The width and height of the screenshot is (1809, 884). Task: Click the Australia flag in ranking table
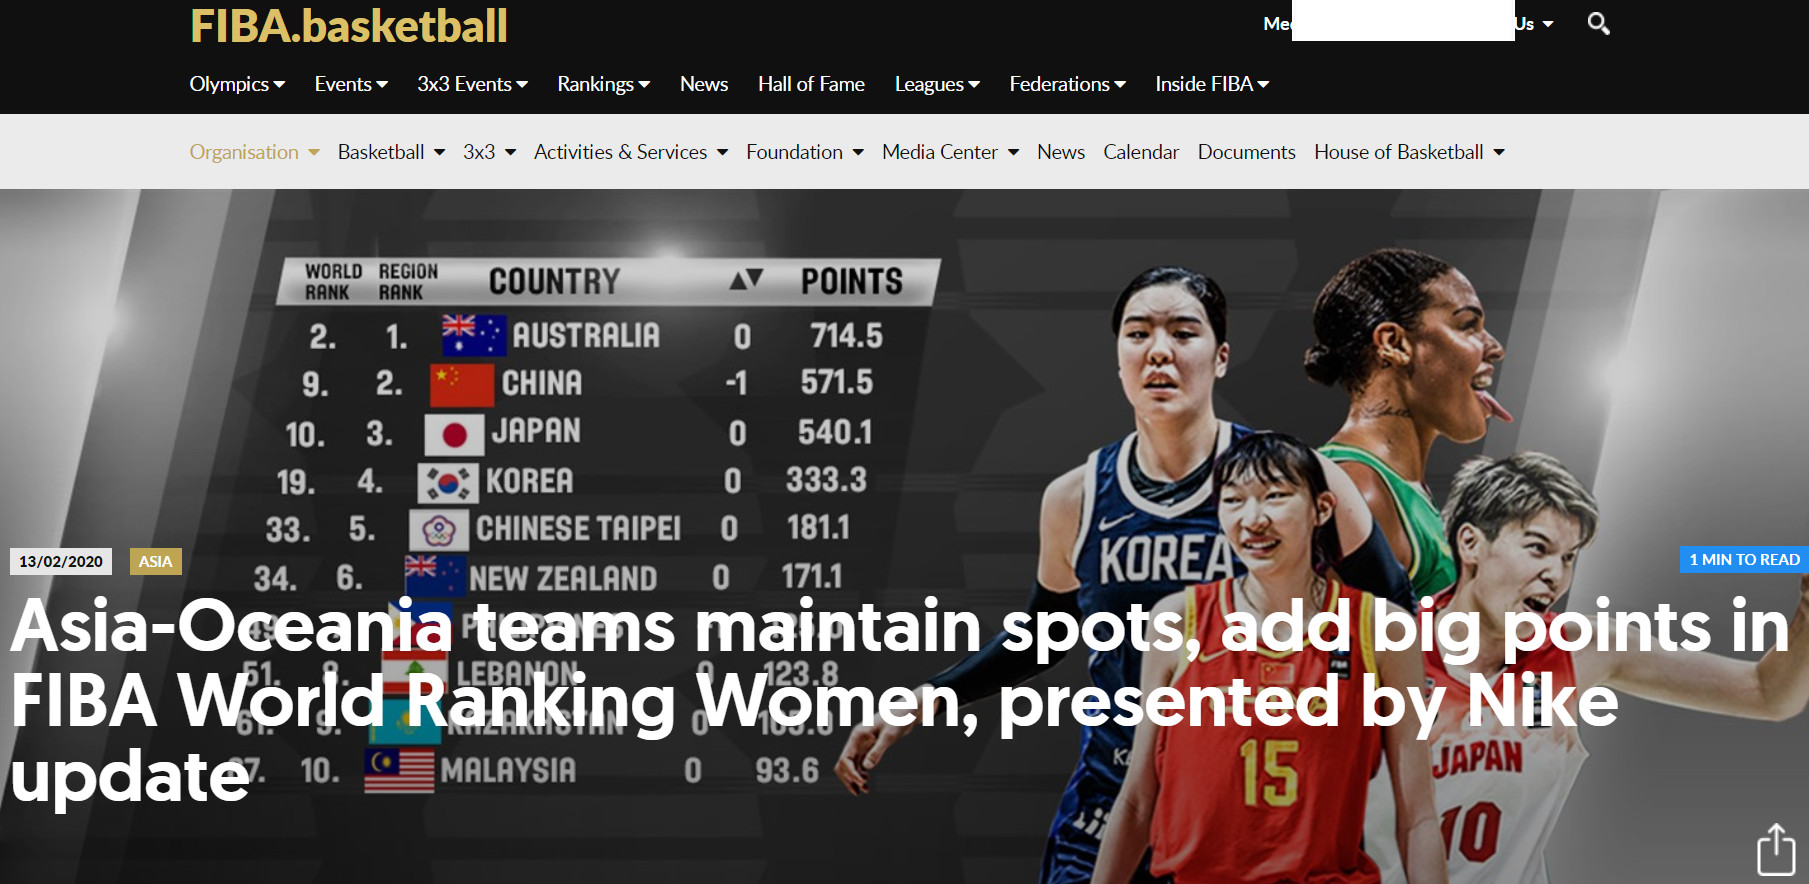click(x=474, y=335)
